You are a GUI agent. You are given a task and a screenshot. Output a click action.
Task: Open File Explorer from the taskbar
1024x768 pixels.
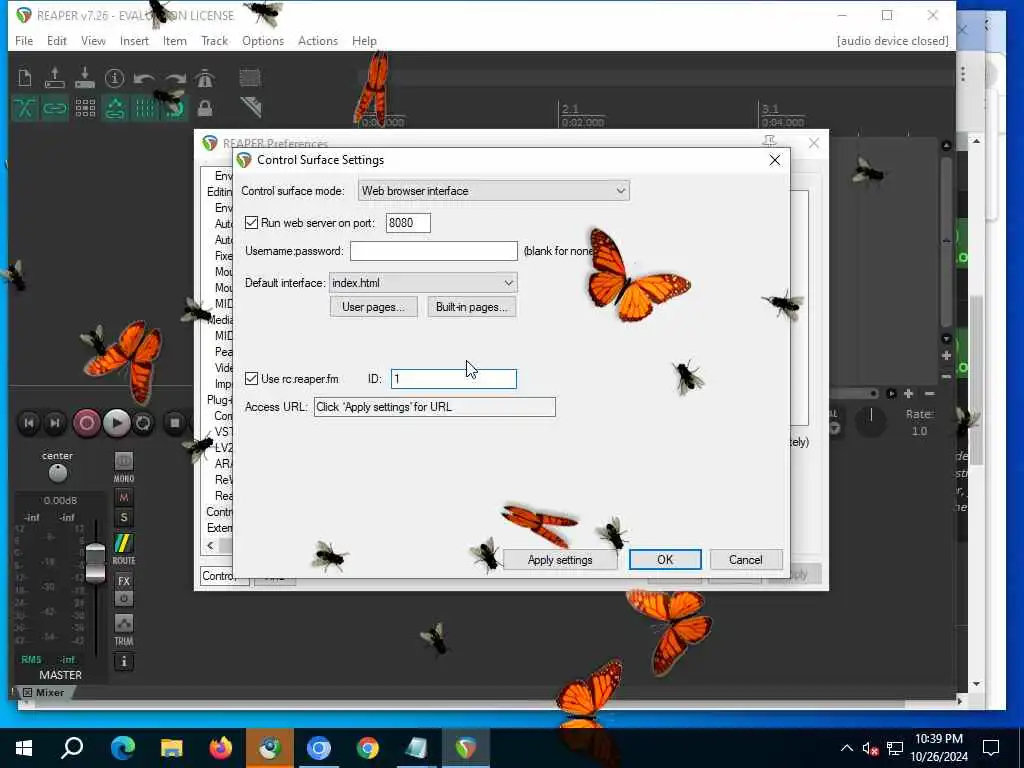tap(172, 748)
